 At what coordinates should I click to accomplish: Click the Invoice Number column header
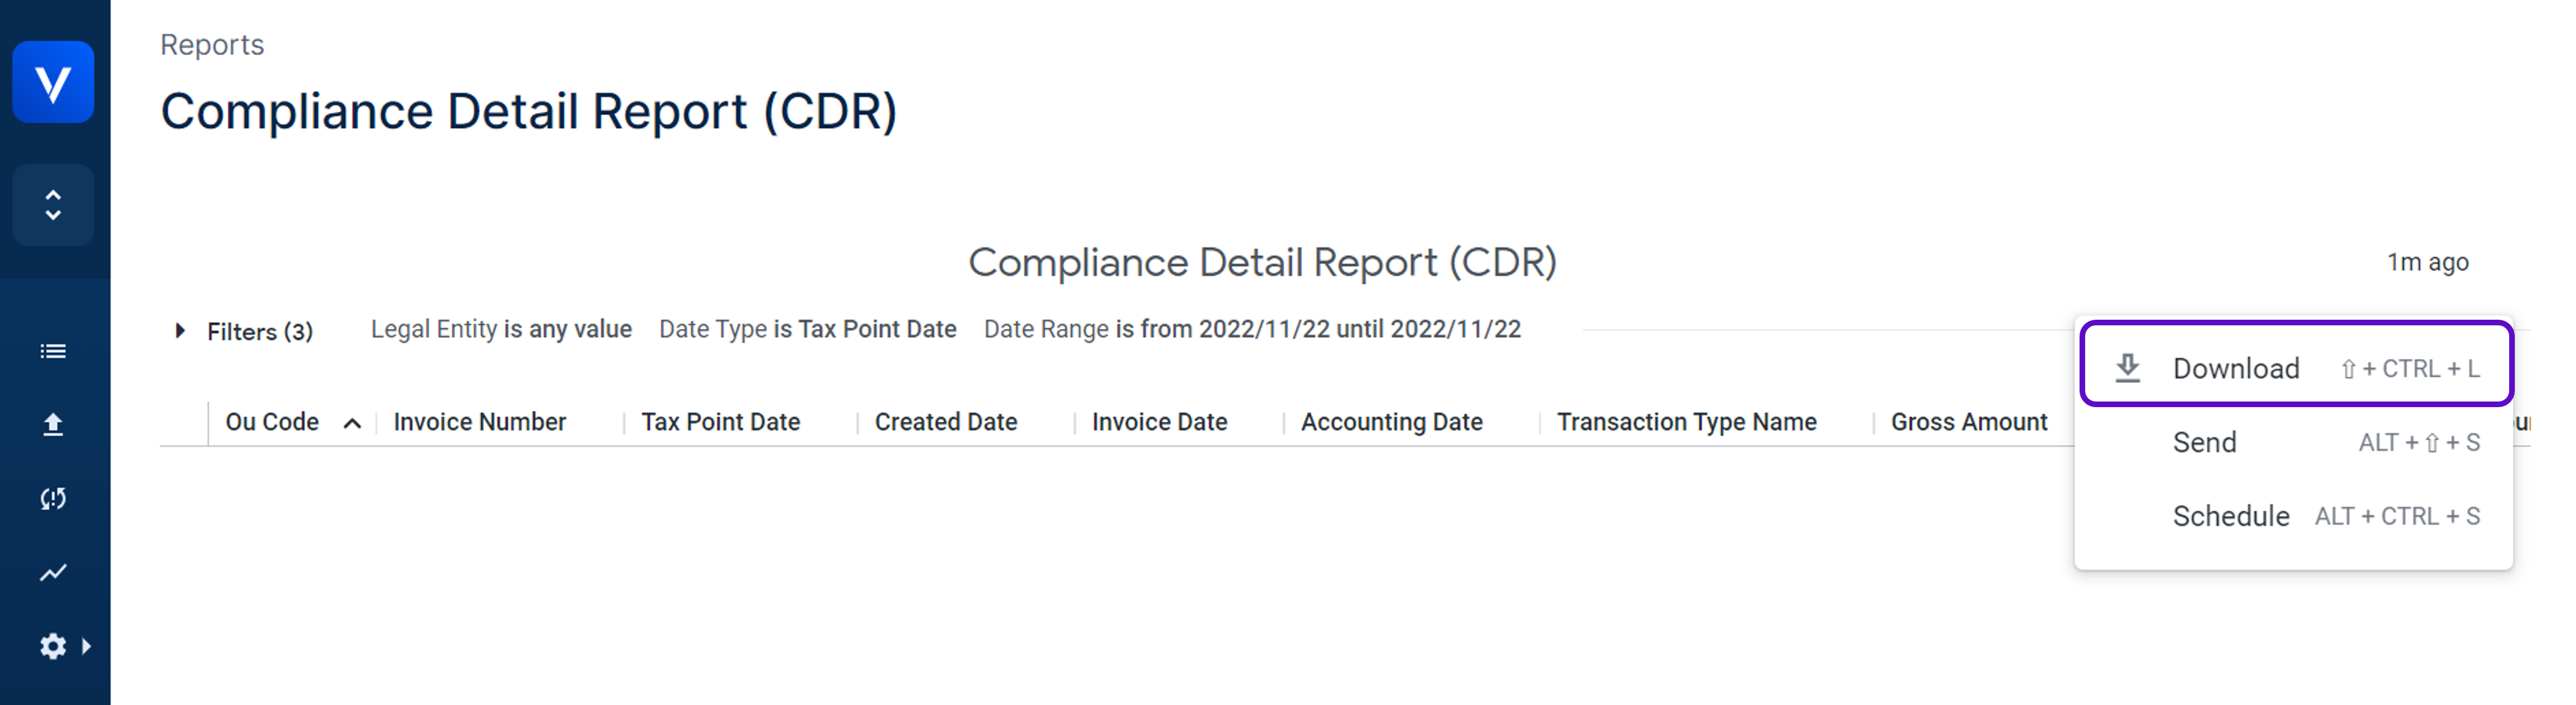[480, 422]
